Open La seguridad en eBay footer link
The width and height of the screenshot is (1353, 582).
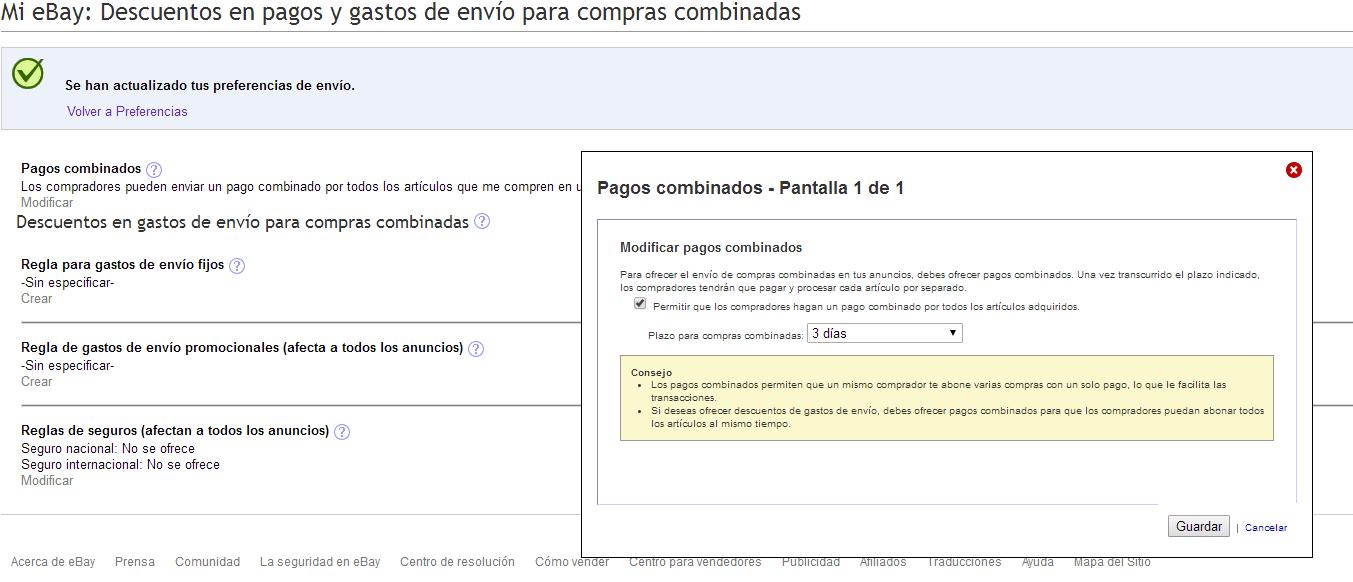320,562
